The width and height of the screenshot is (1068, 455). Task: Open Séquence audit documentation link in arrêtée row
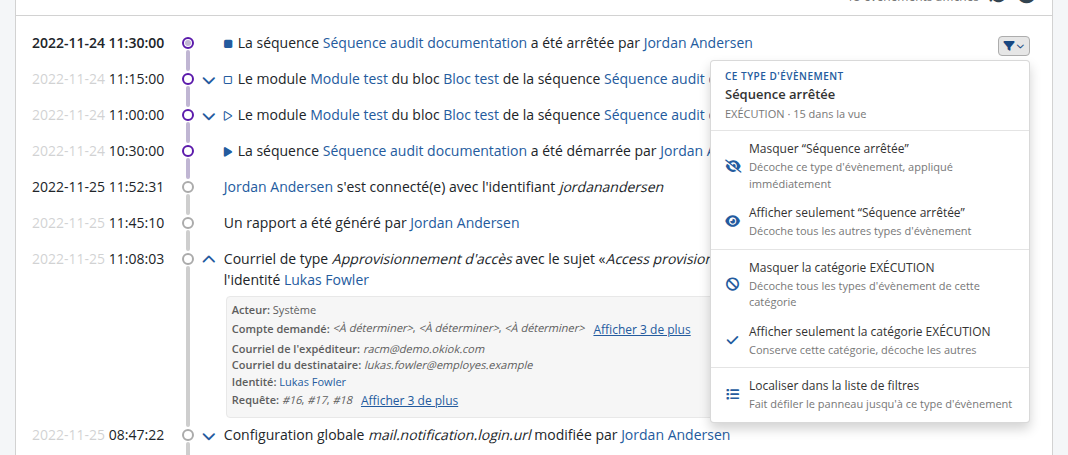pyautogui.click(x=424, y=43)
